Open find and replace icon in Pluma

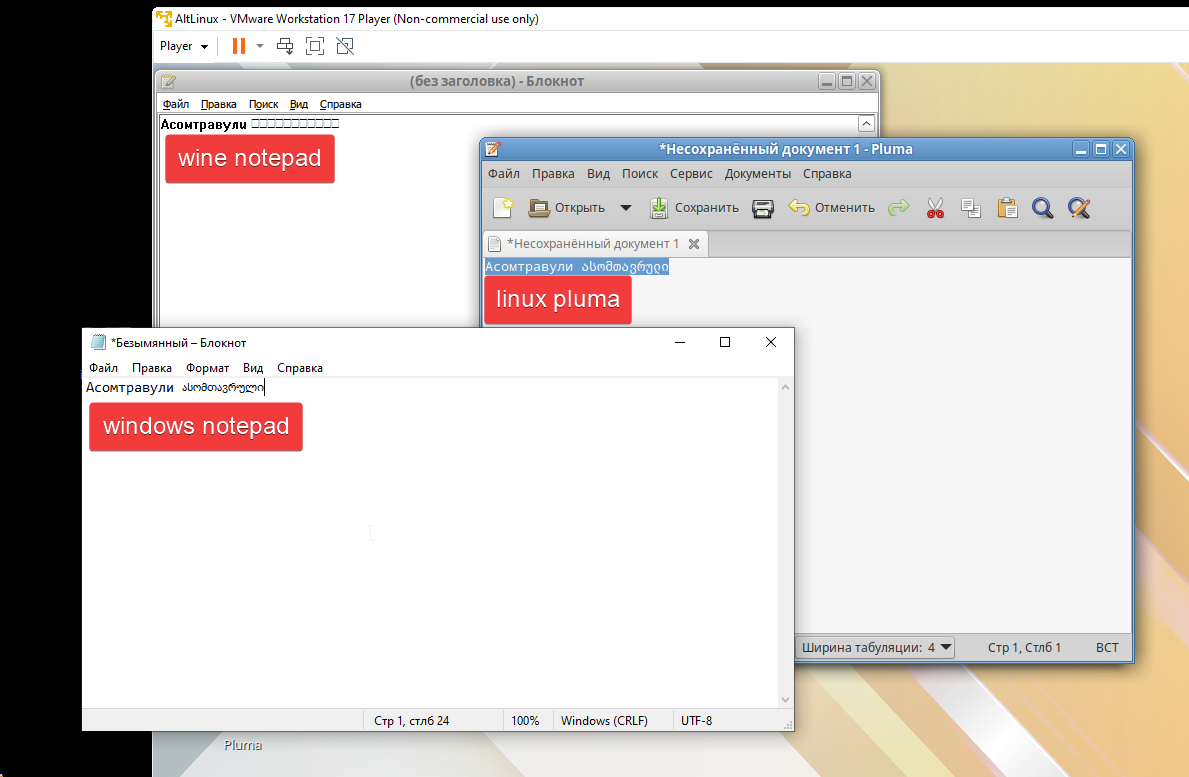pyautogui.click(x=1079, y=208)
